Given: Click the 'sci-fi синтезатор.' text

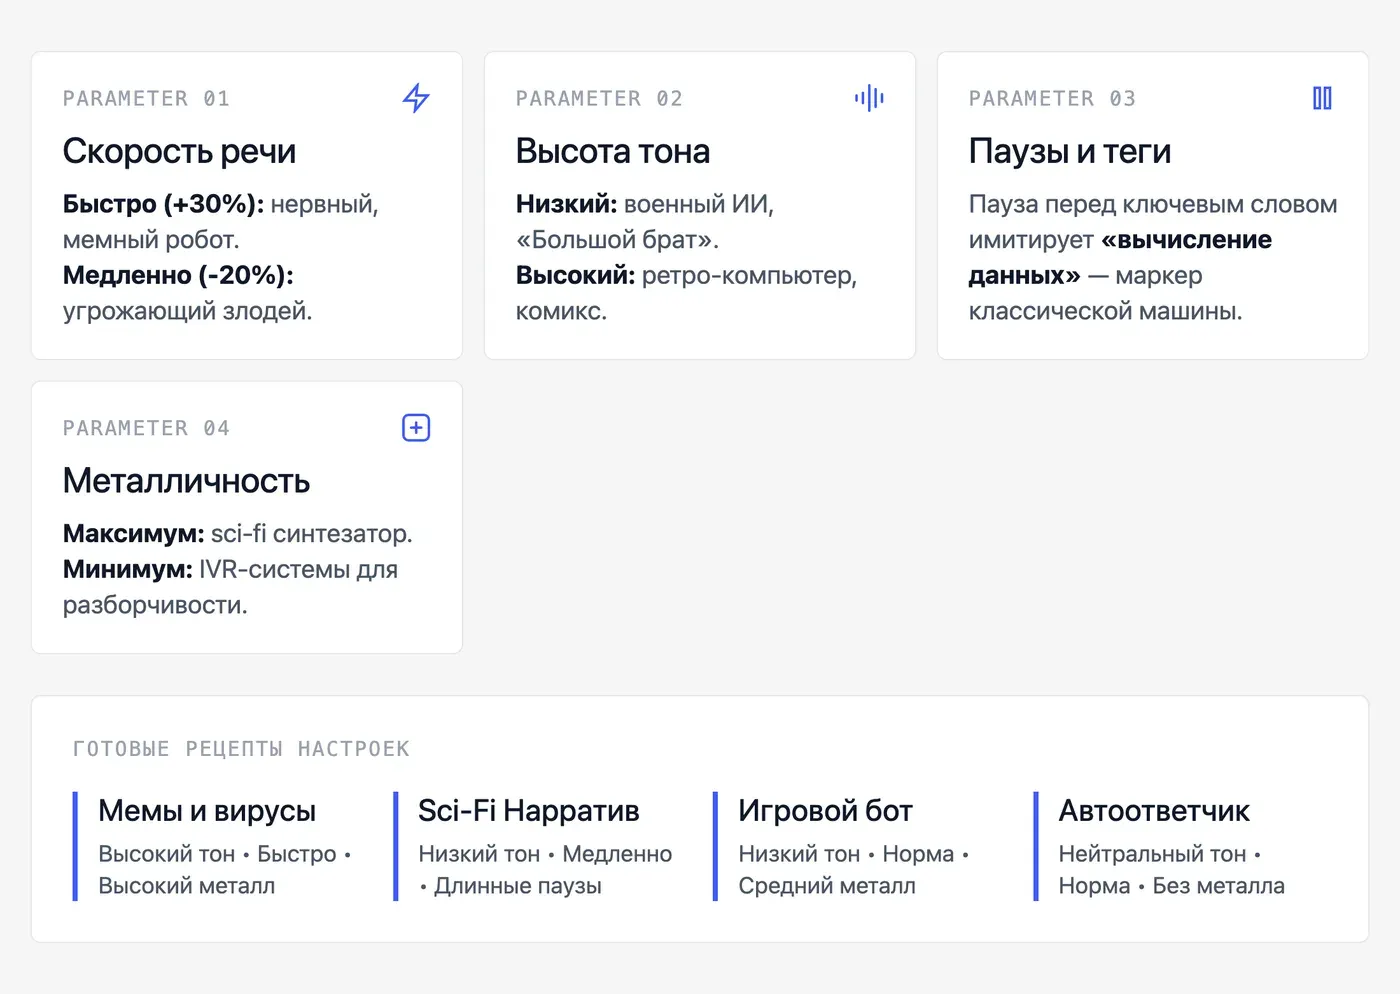Looking at the screenshot, I should click(311, 533).
